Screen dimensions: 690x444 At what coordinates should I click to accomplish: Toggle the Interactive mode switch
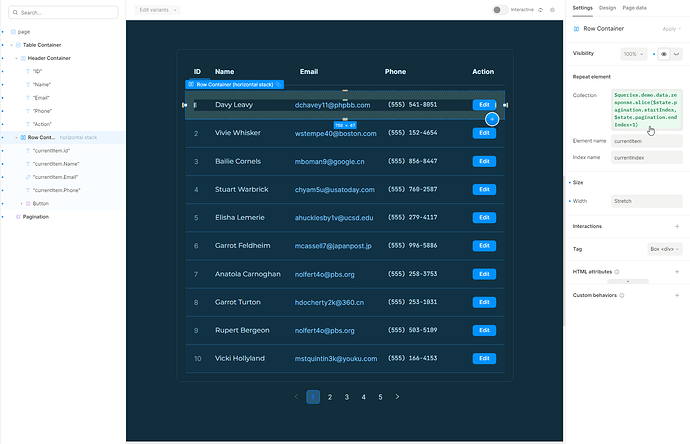[x=500, y=9]
